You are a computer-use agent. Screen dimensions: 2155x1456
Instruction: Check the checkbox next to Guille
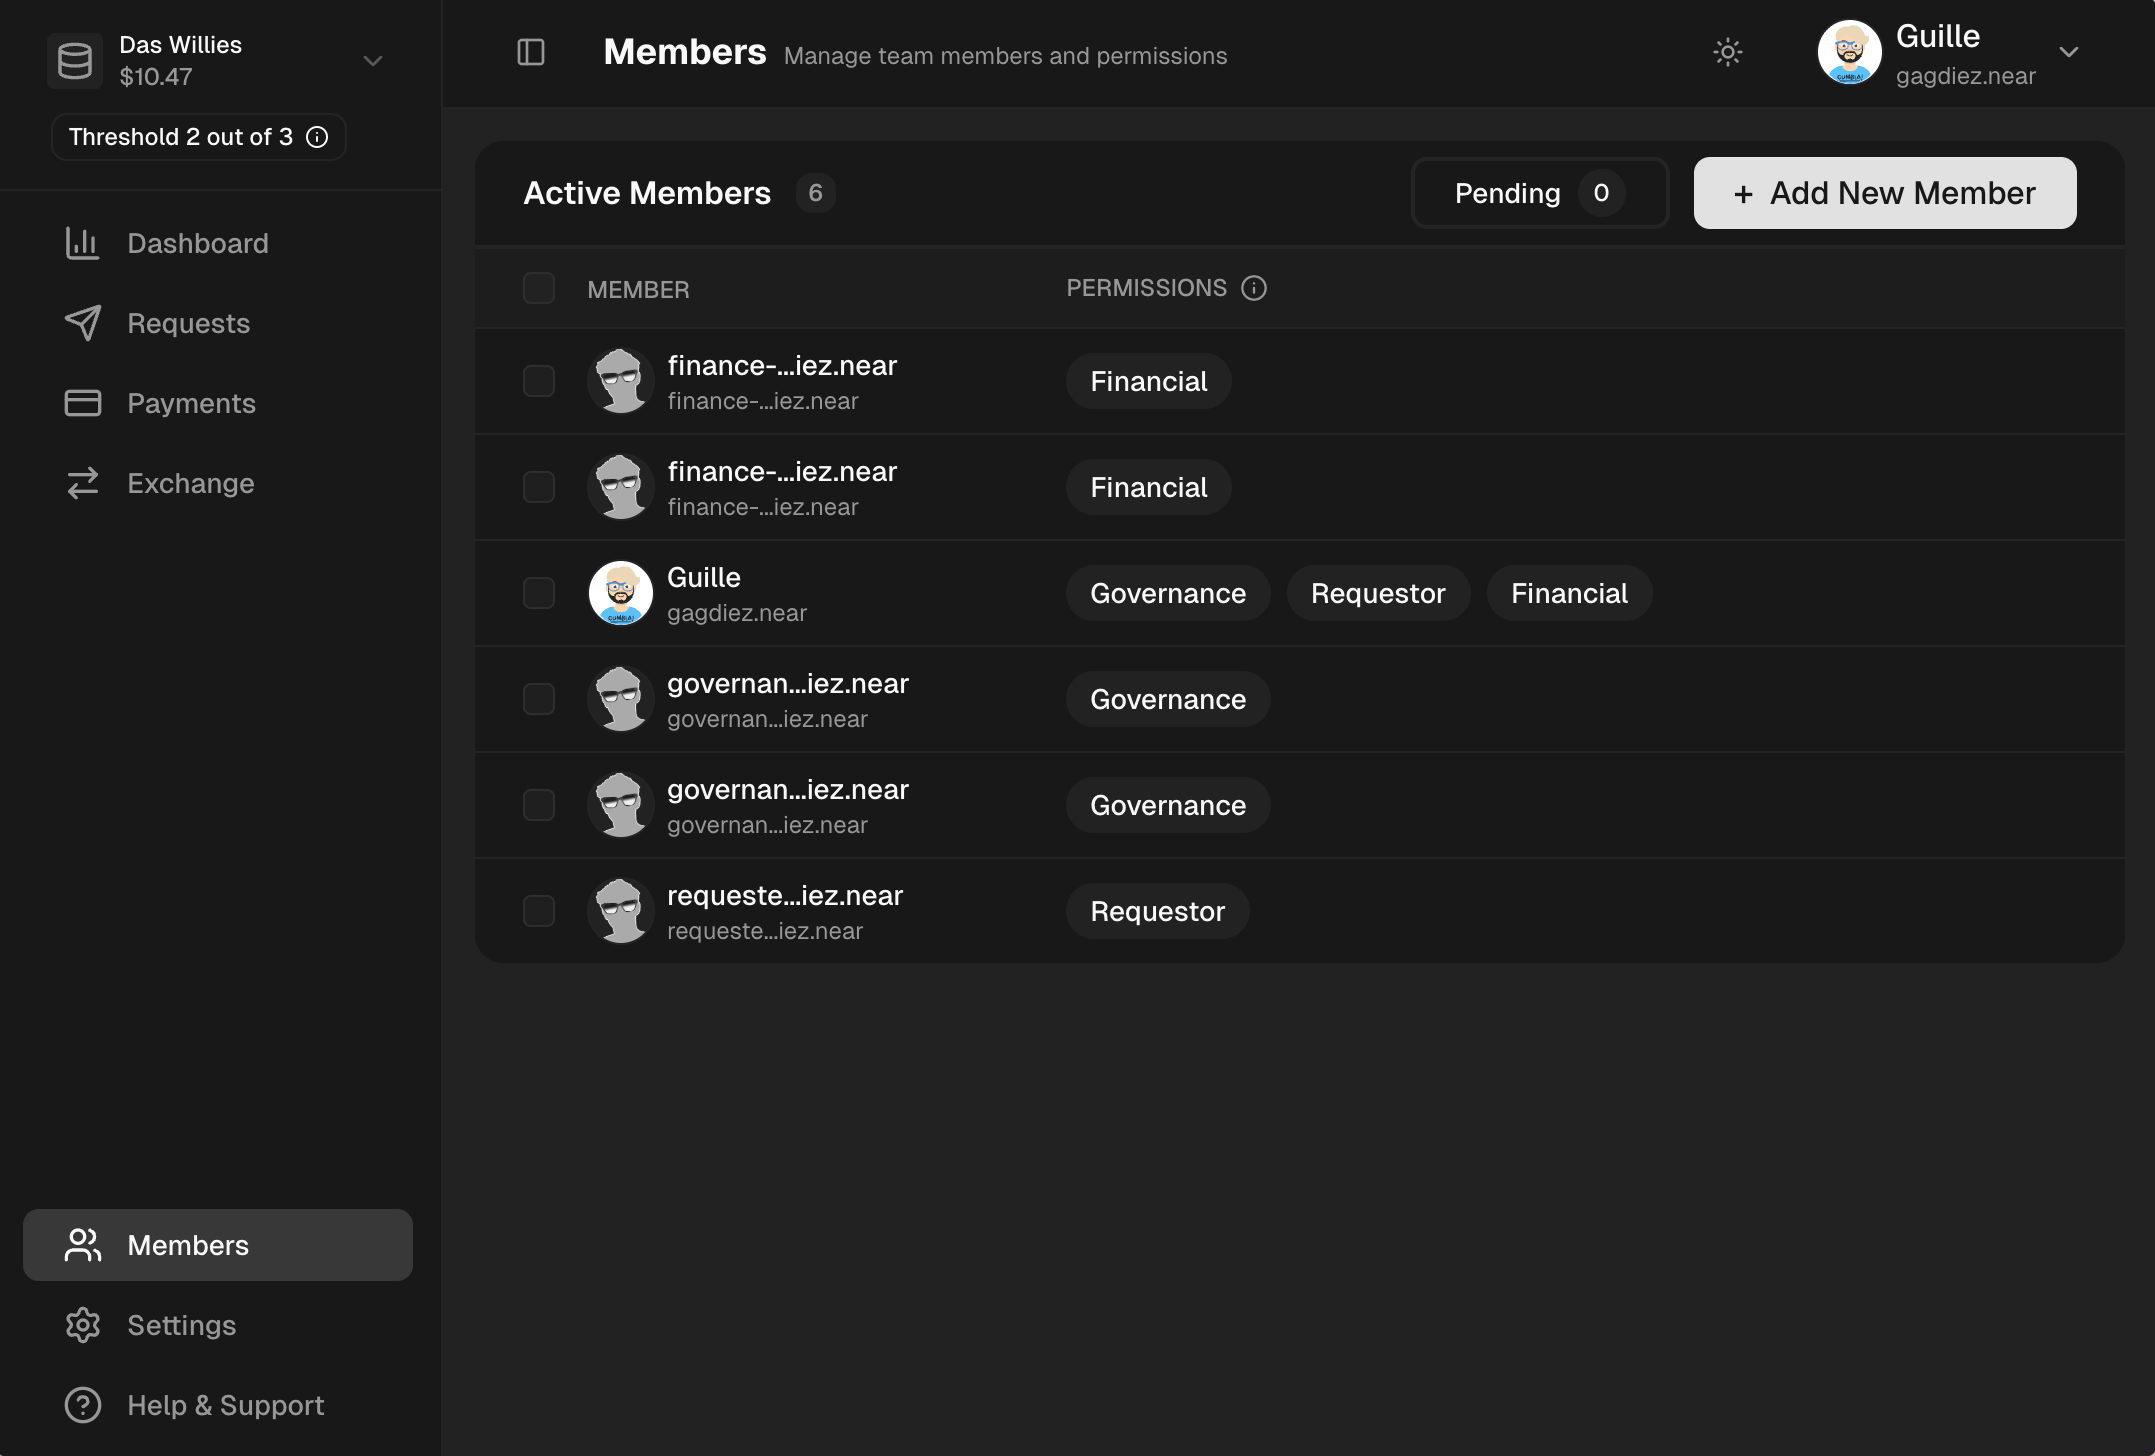[x=538, y=592]
